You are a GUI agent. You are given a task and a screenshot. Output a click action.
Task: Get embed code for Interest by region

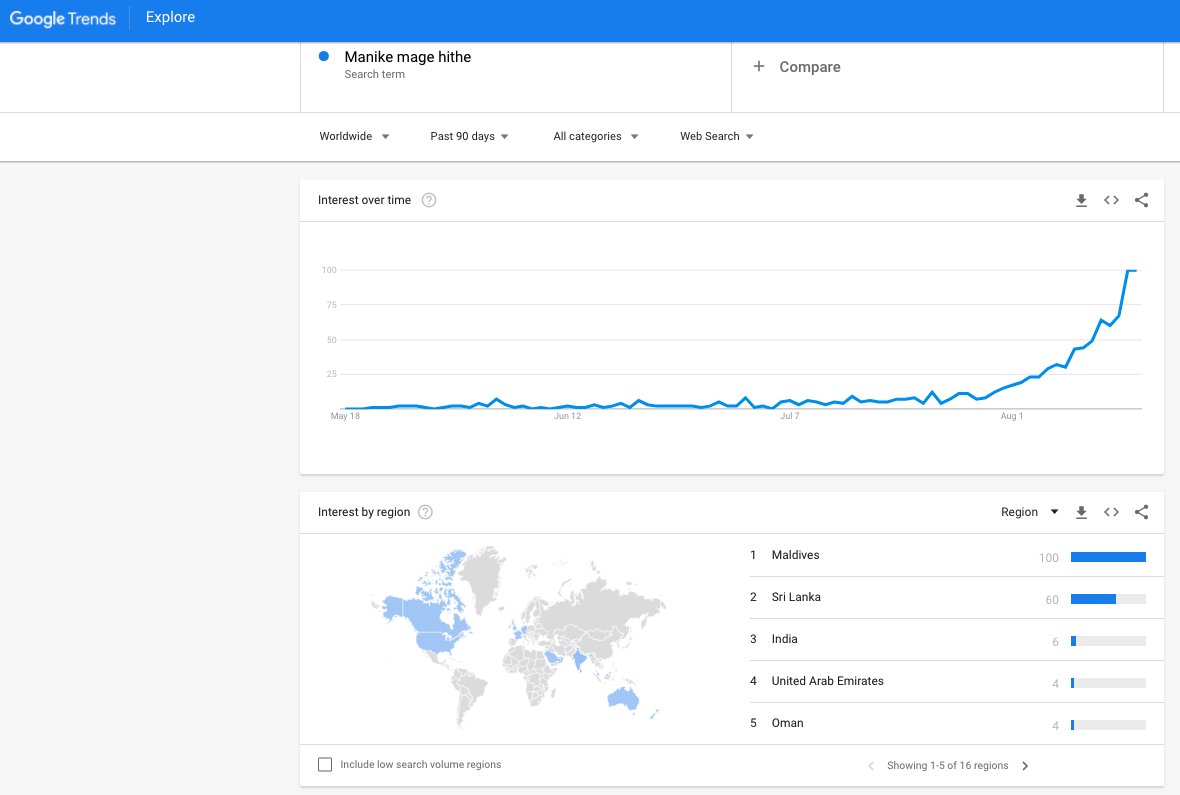coord(1112,512)
